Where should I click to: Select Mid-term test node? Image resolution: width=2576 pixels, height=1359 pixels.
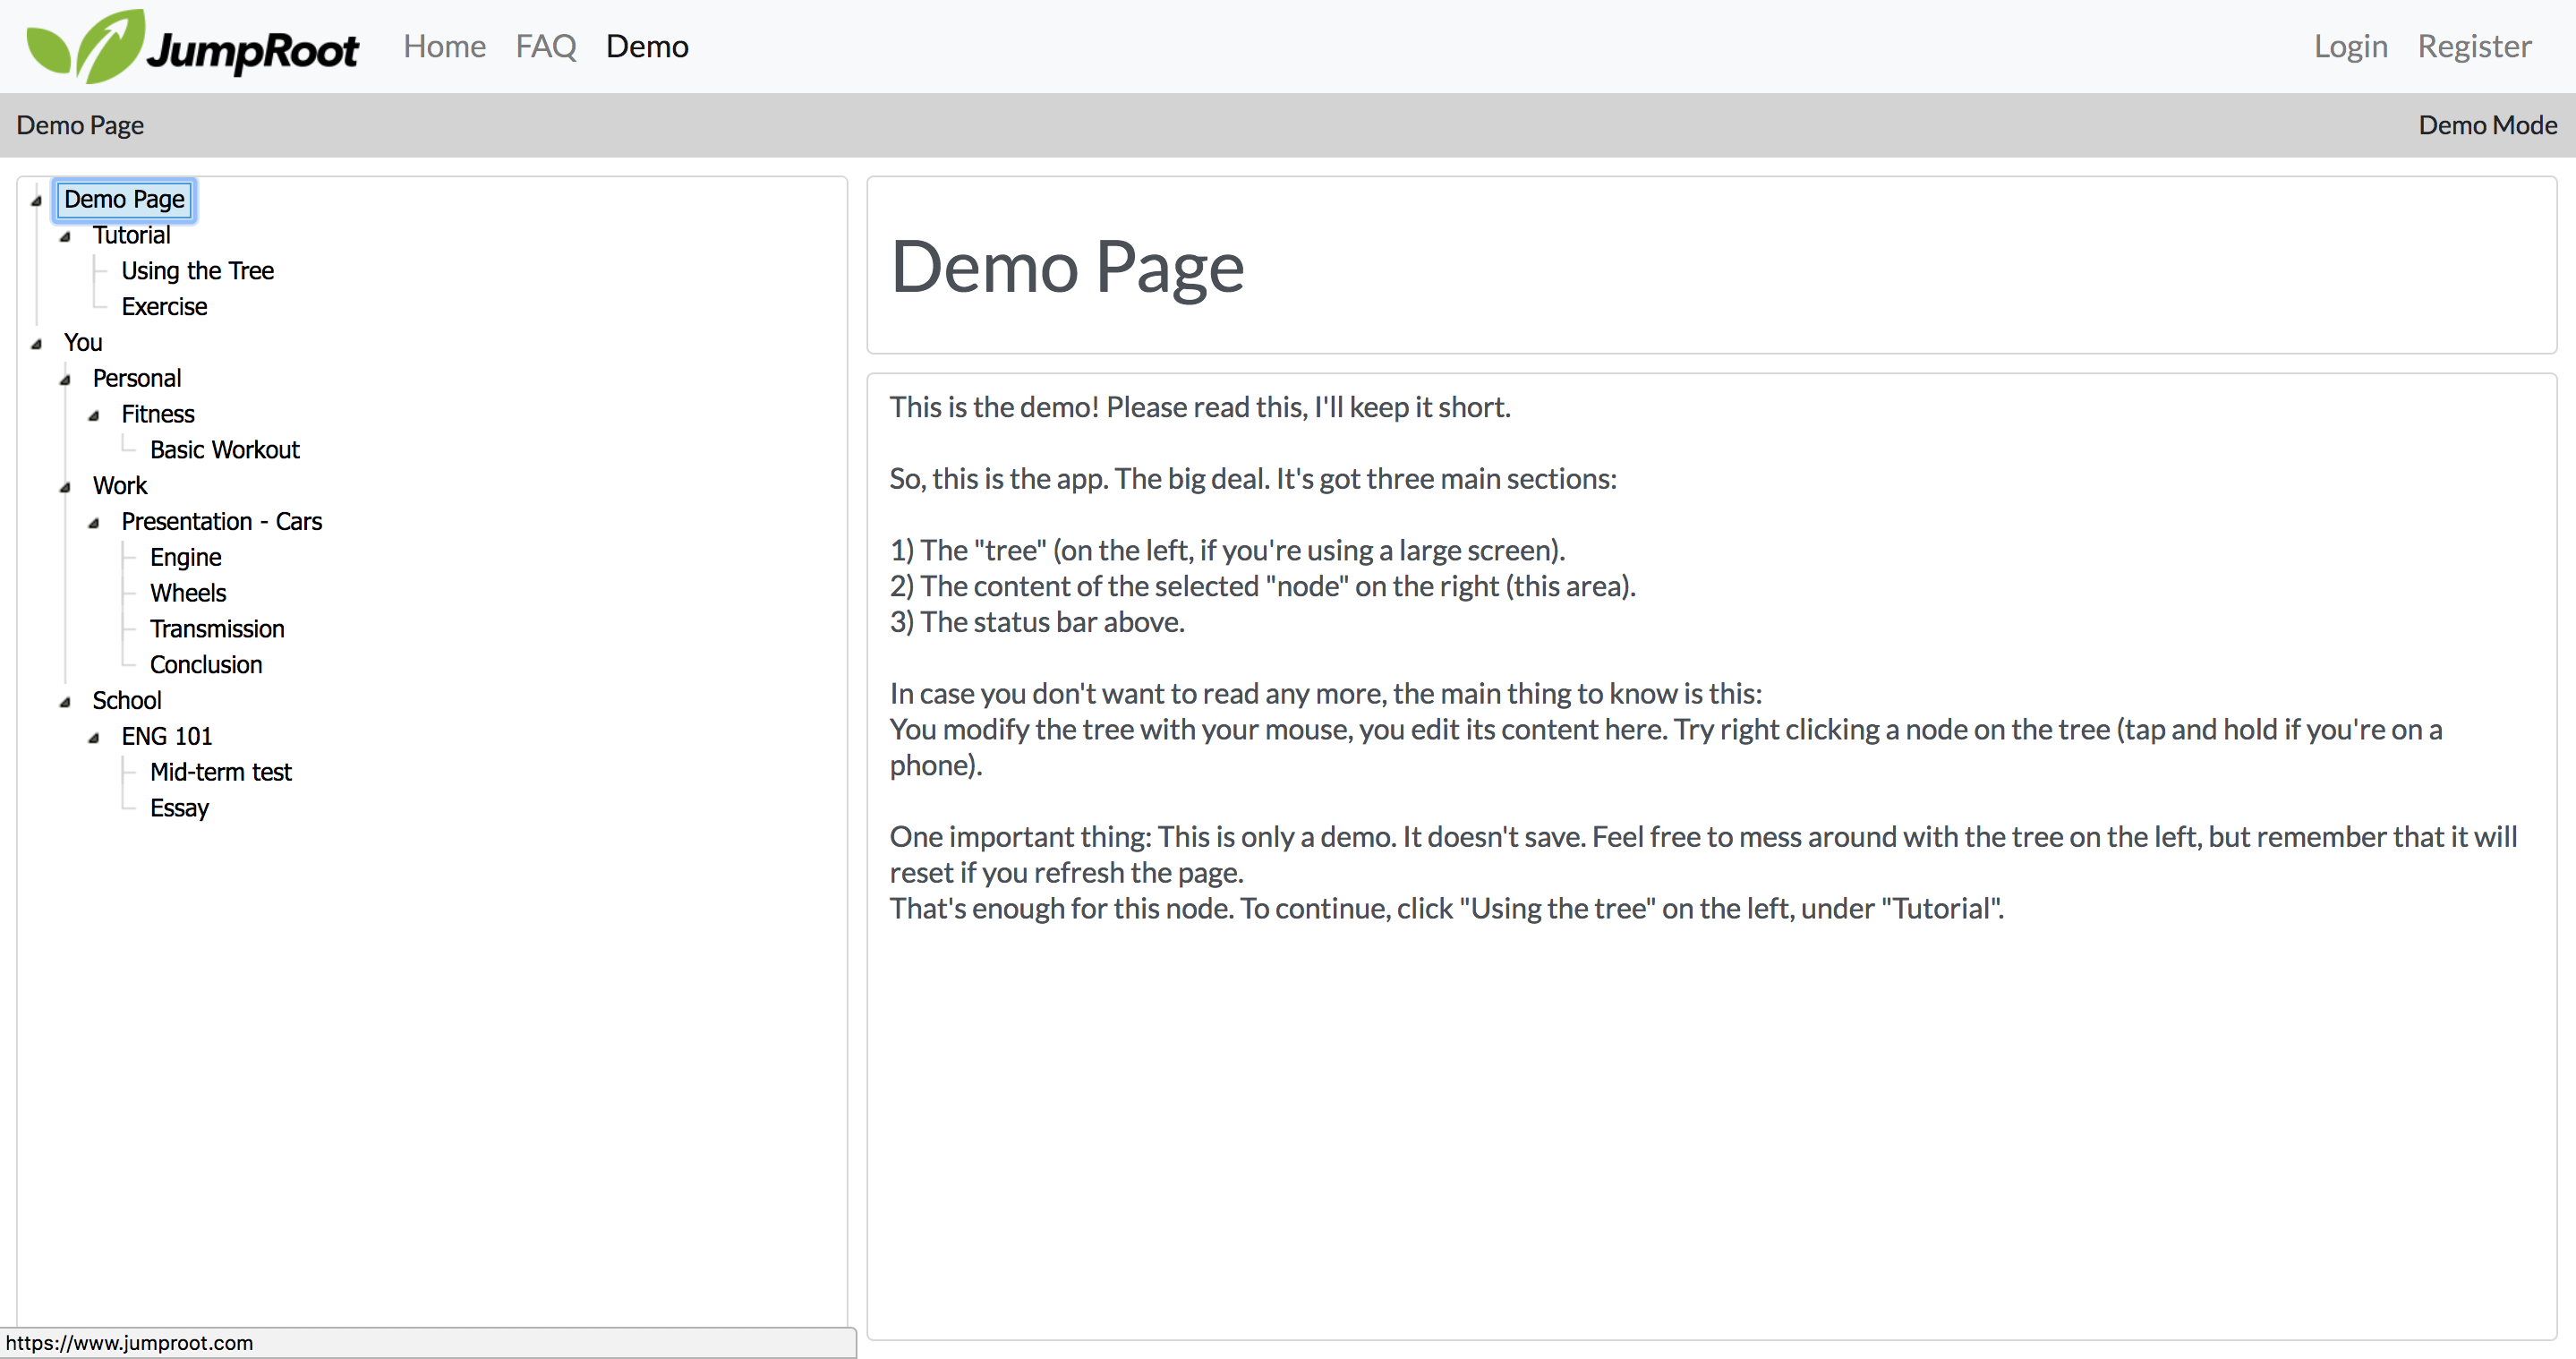coord(220,772)
